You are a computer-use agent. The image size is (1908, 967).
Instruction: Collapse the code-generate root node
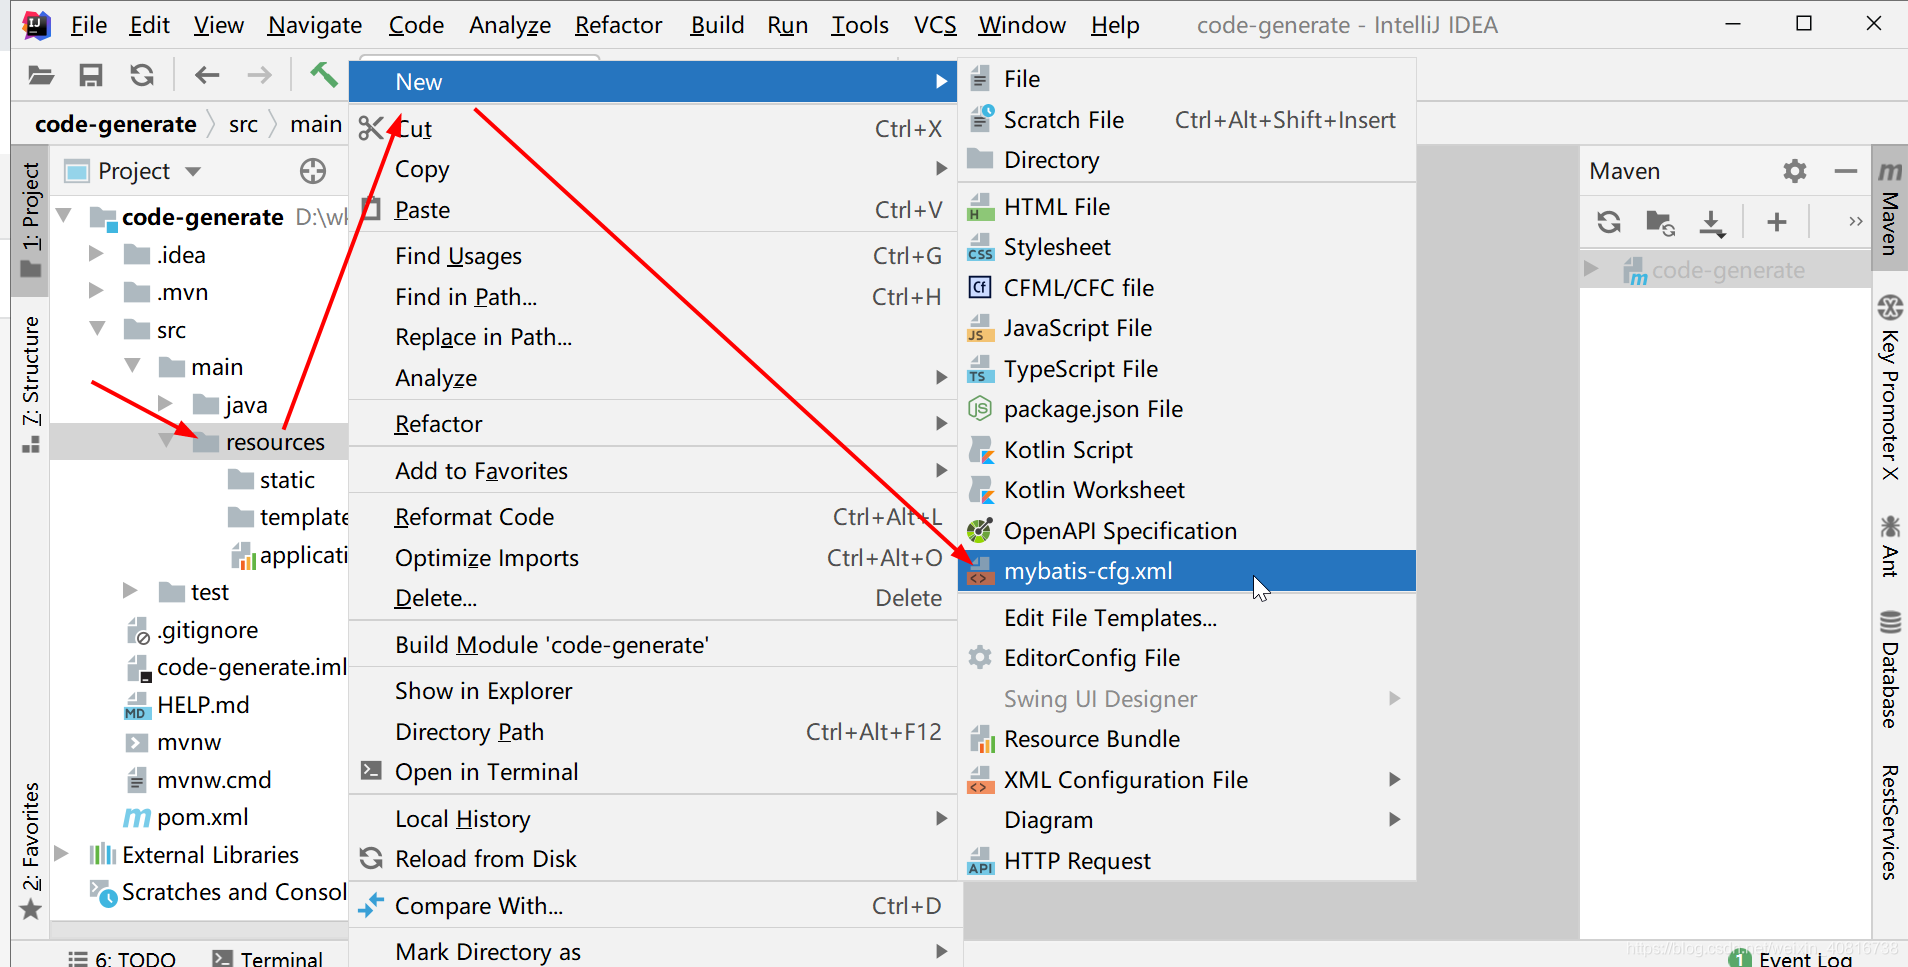[x=65, y=216]
